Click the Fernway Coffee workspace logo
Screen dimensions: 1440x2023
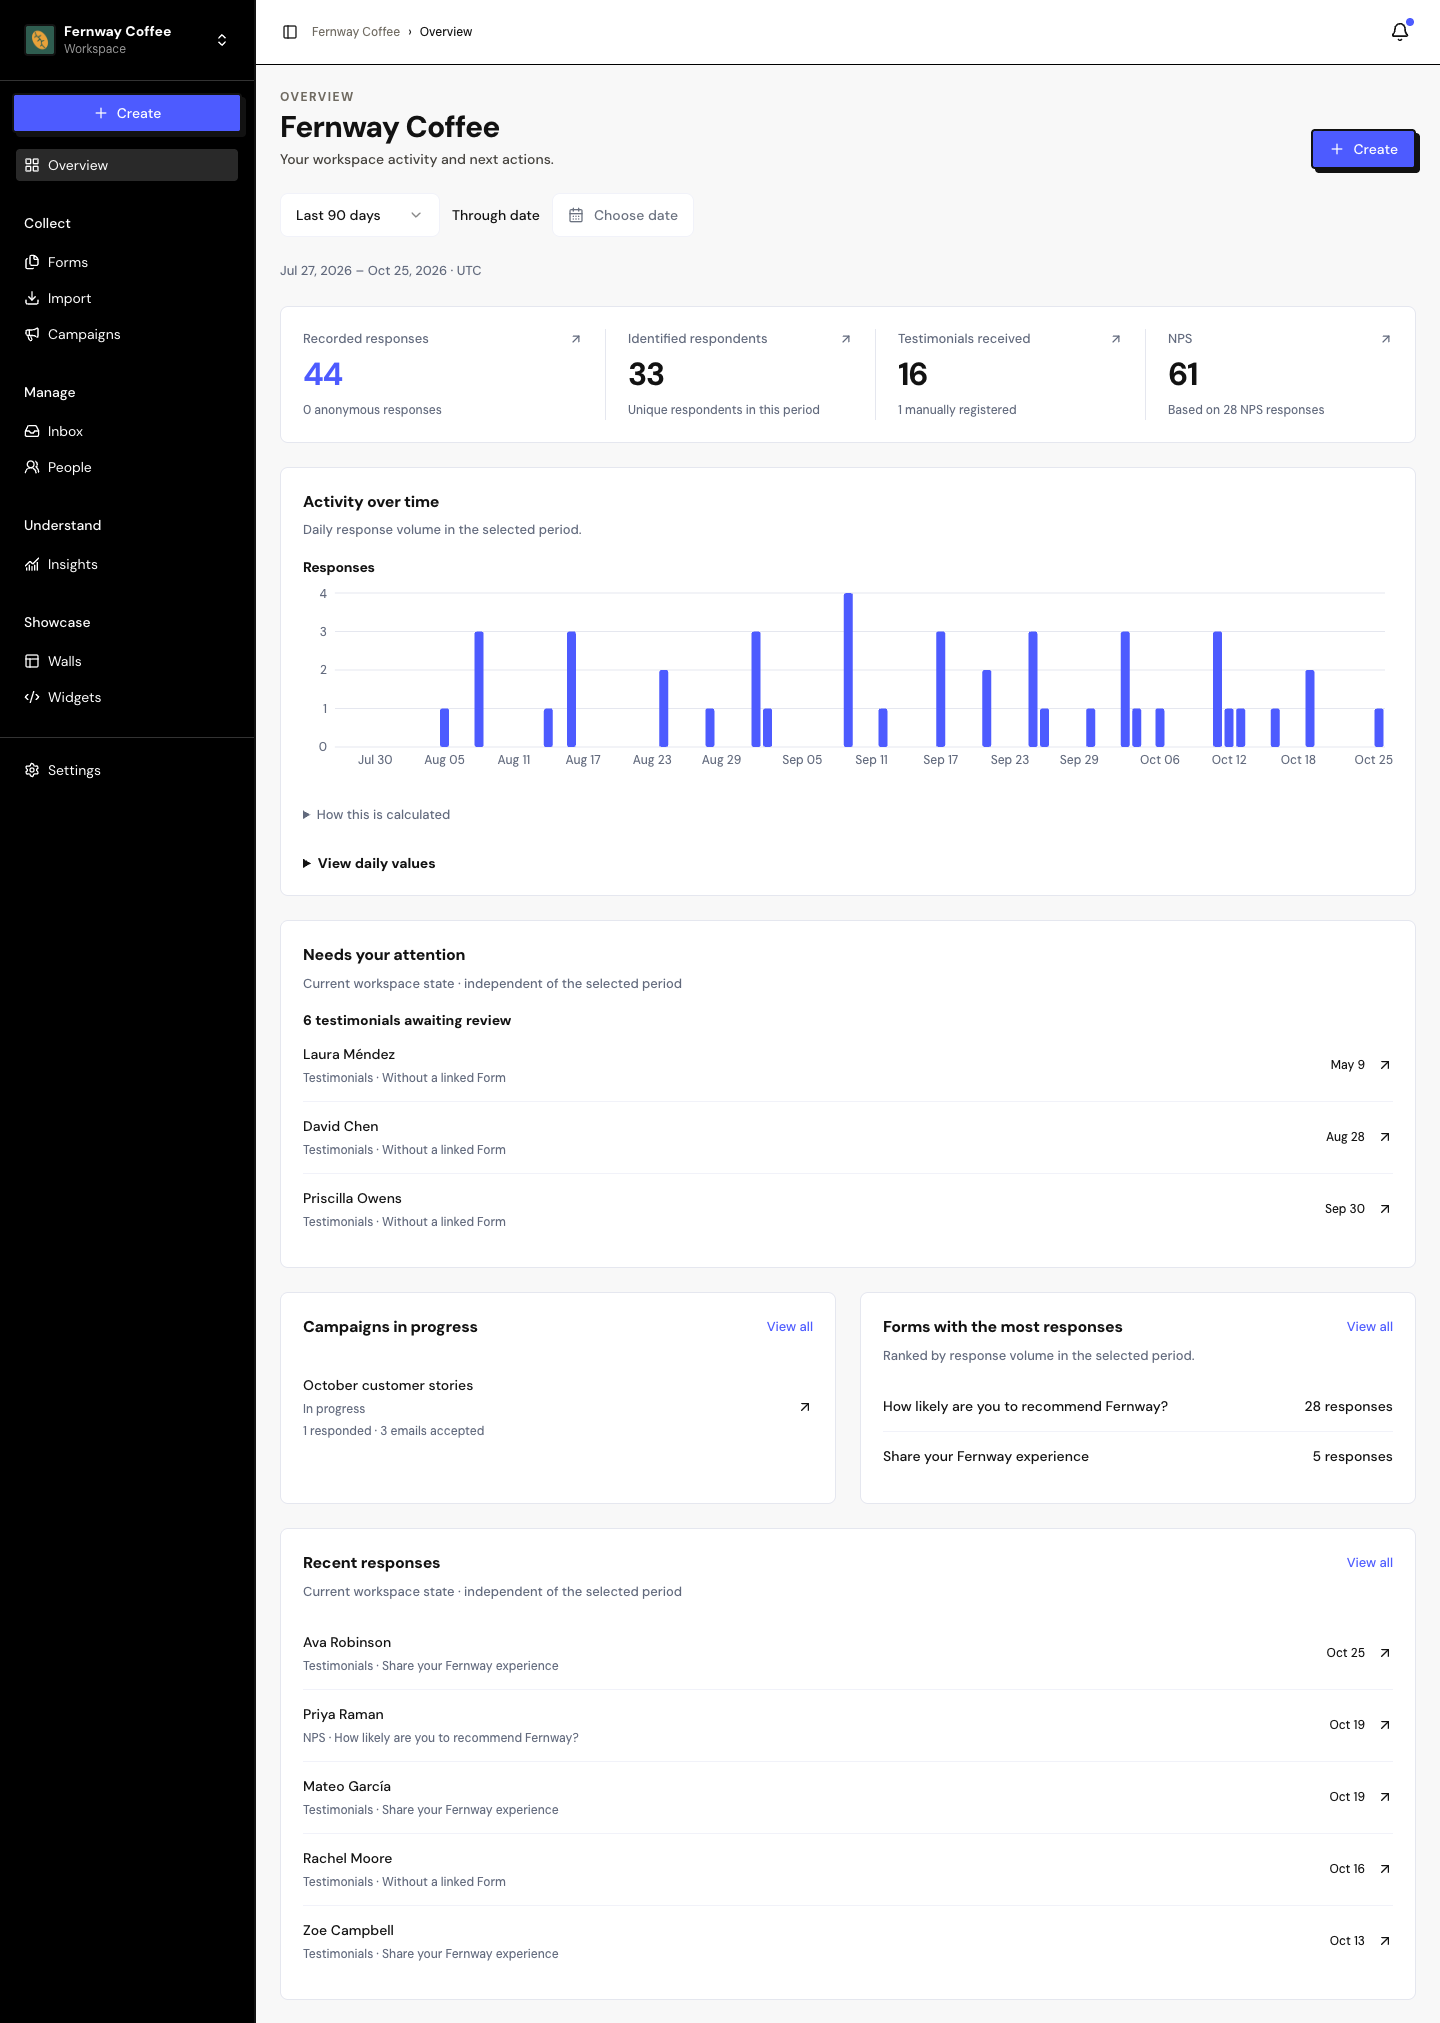[40, 40]
